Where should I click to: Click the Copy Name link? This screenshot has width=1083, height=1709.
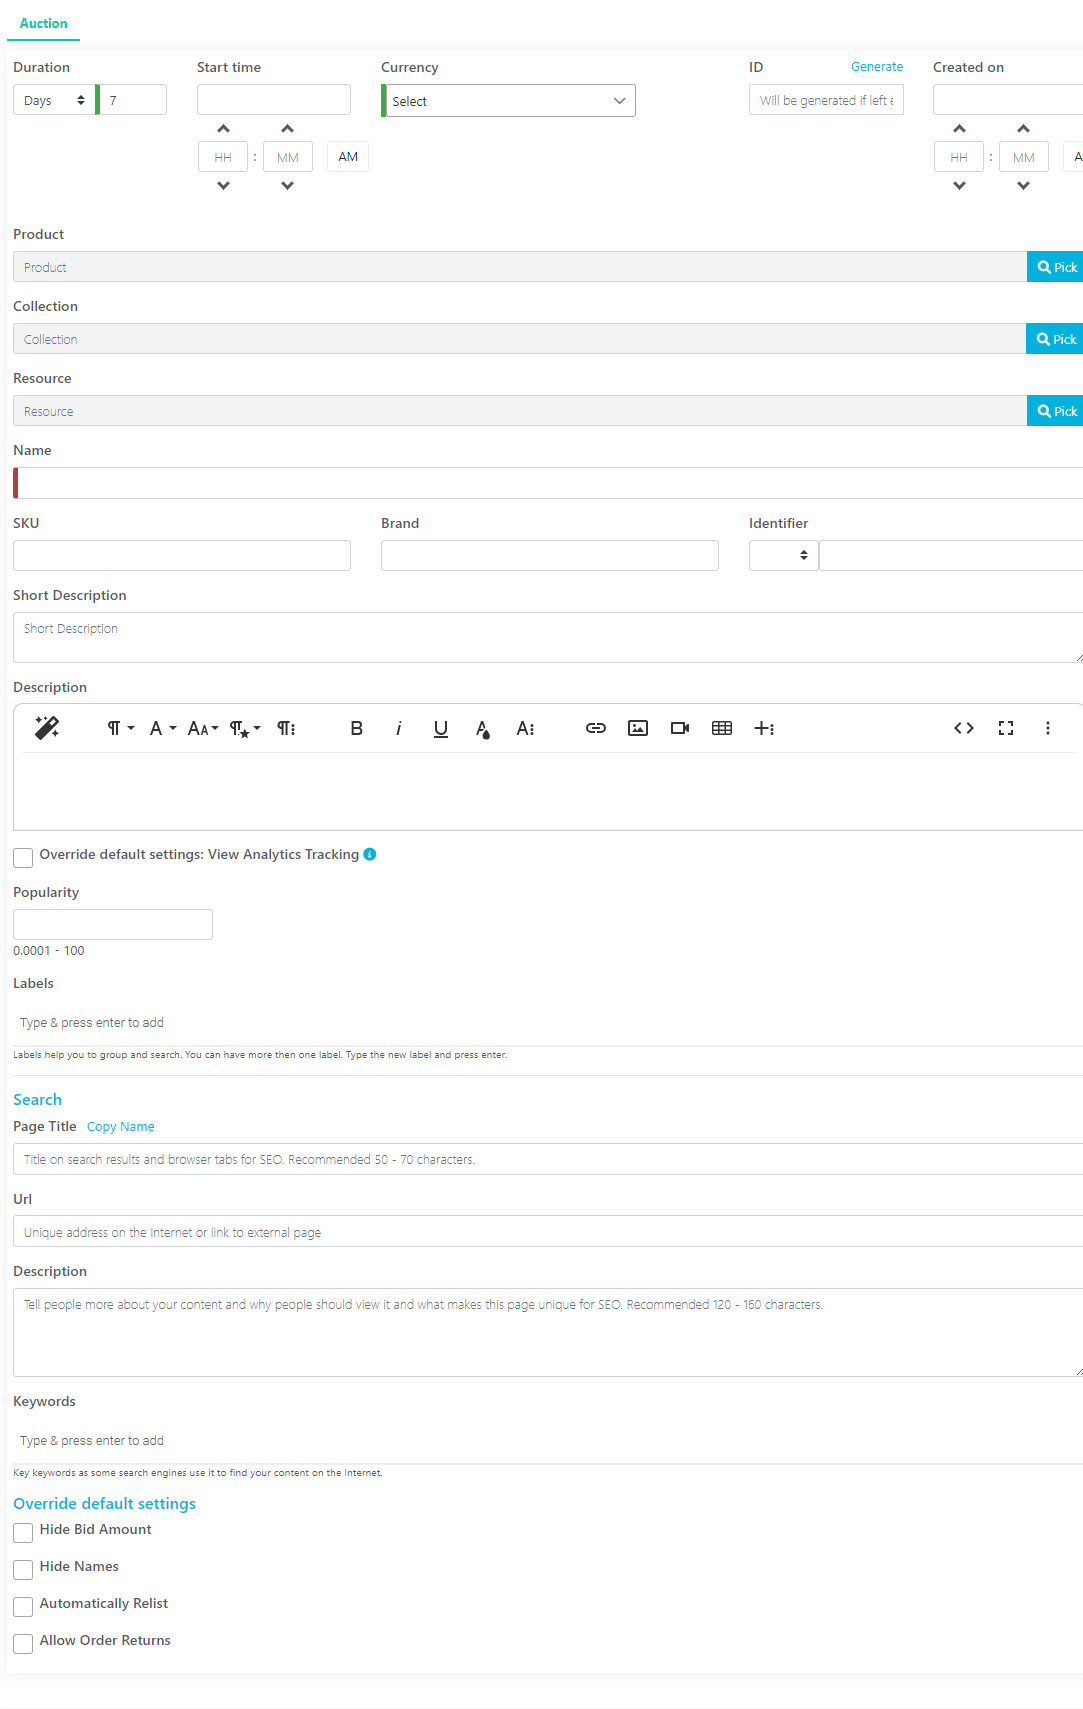click(x=121, y=1127)
